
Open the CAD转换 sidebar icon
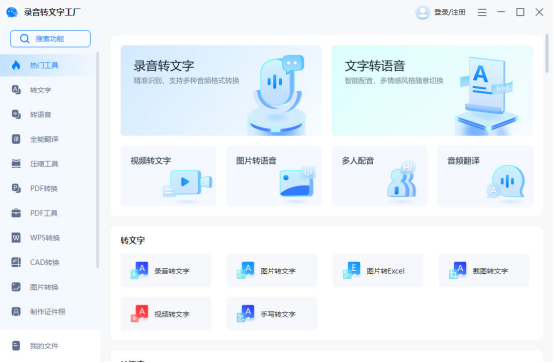16,262
